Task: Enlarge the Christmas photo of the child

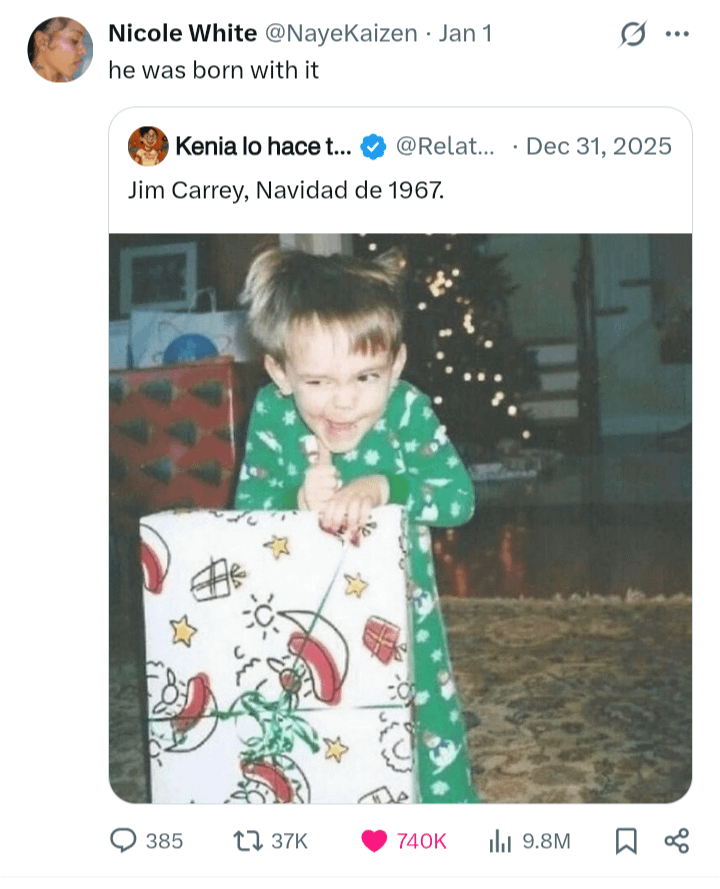Action: pyautogui.click(x=400, y=518)
